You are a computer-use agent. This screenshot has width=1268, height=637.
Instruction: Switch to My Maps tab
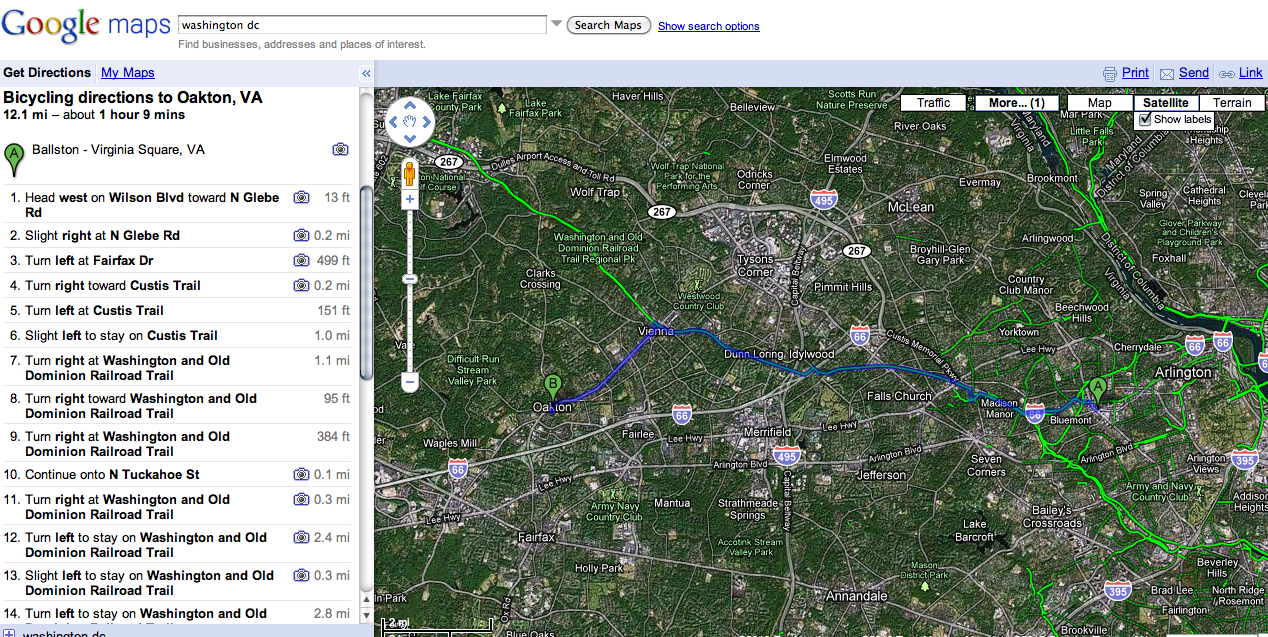tap(128, 73)
